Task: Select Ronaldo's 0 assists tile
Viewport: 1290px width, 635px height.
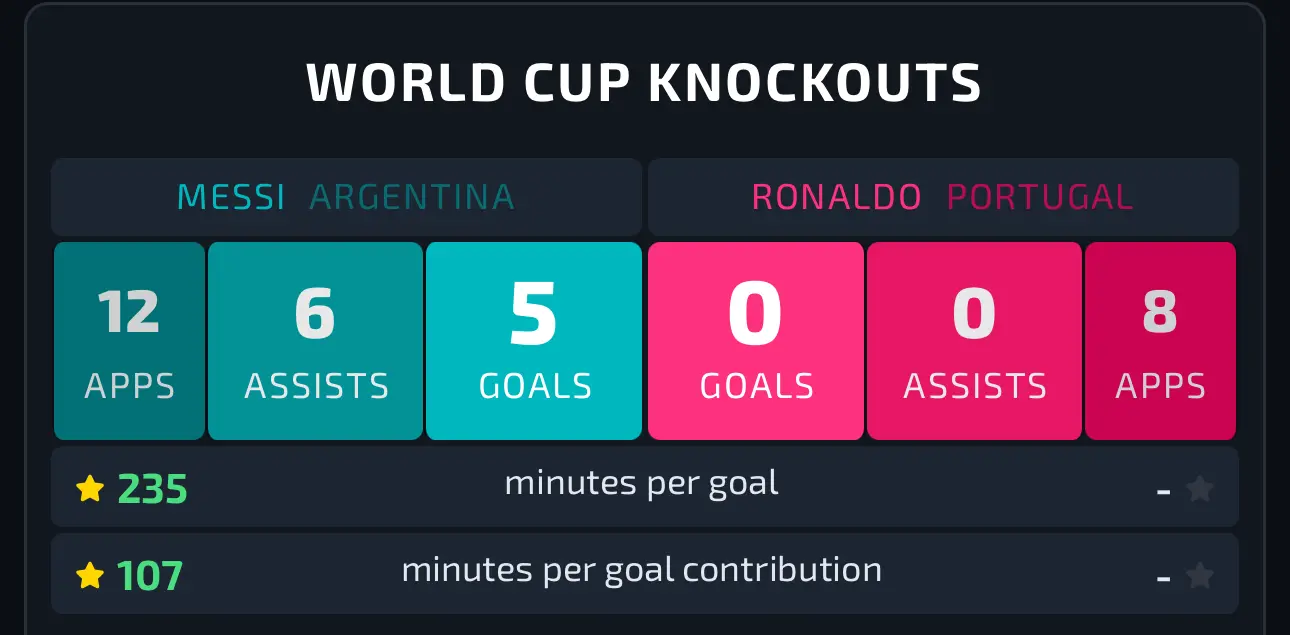Action: pyautogui.click(x=974, y=341)
